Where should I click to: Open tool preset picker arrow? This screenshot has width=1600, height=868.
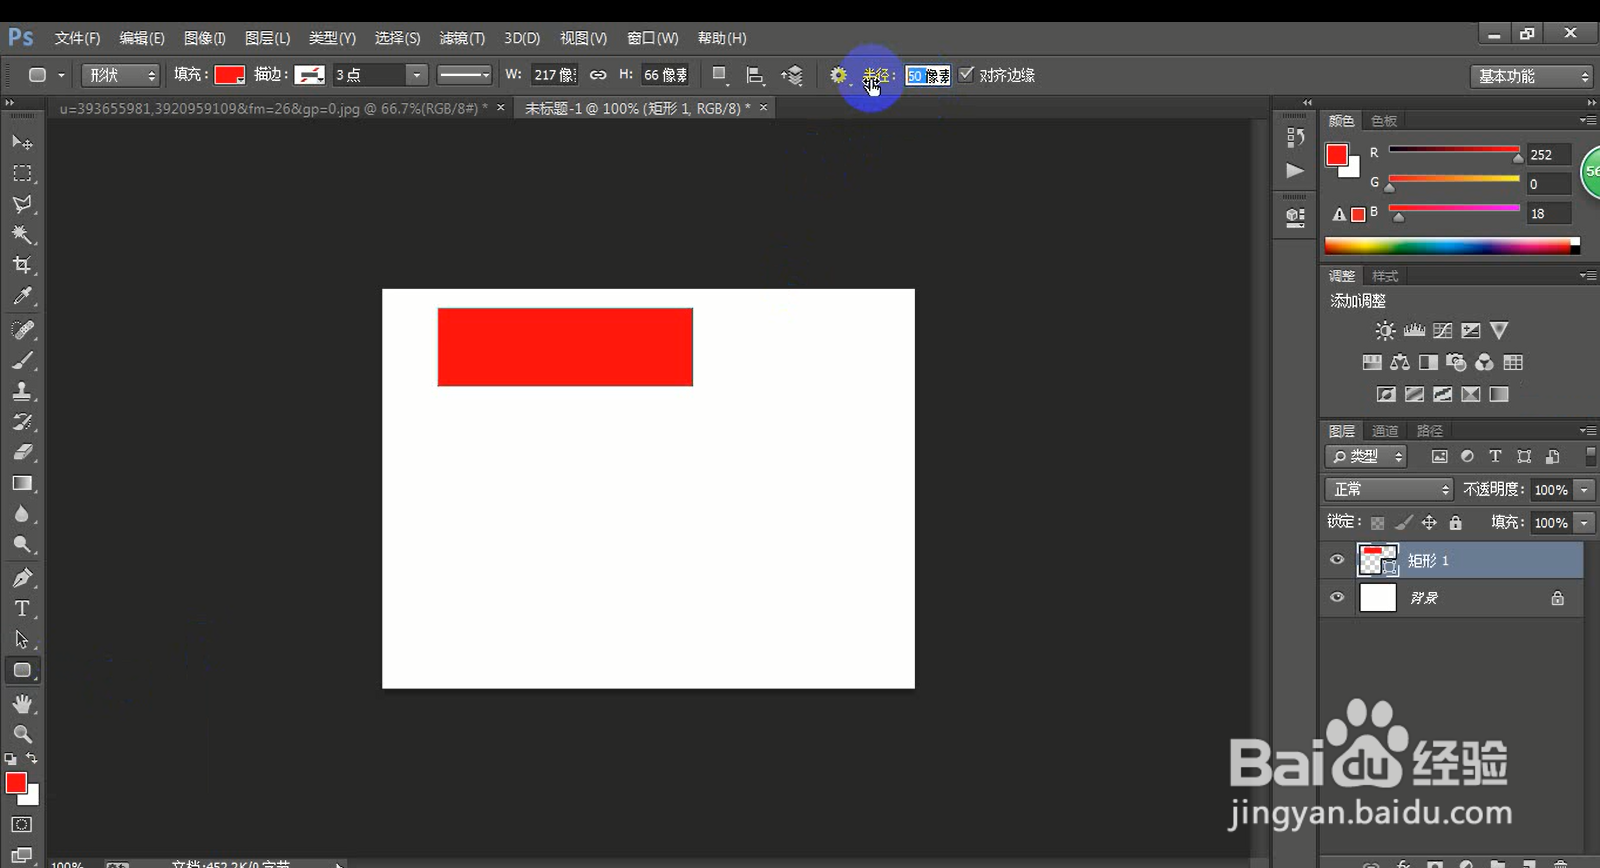click(61, 75)
